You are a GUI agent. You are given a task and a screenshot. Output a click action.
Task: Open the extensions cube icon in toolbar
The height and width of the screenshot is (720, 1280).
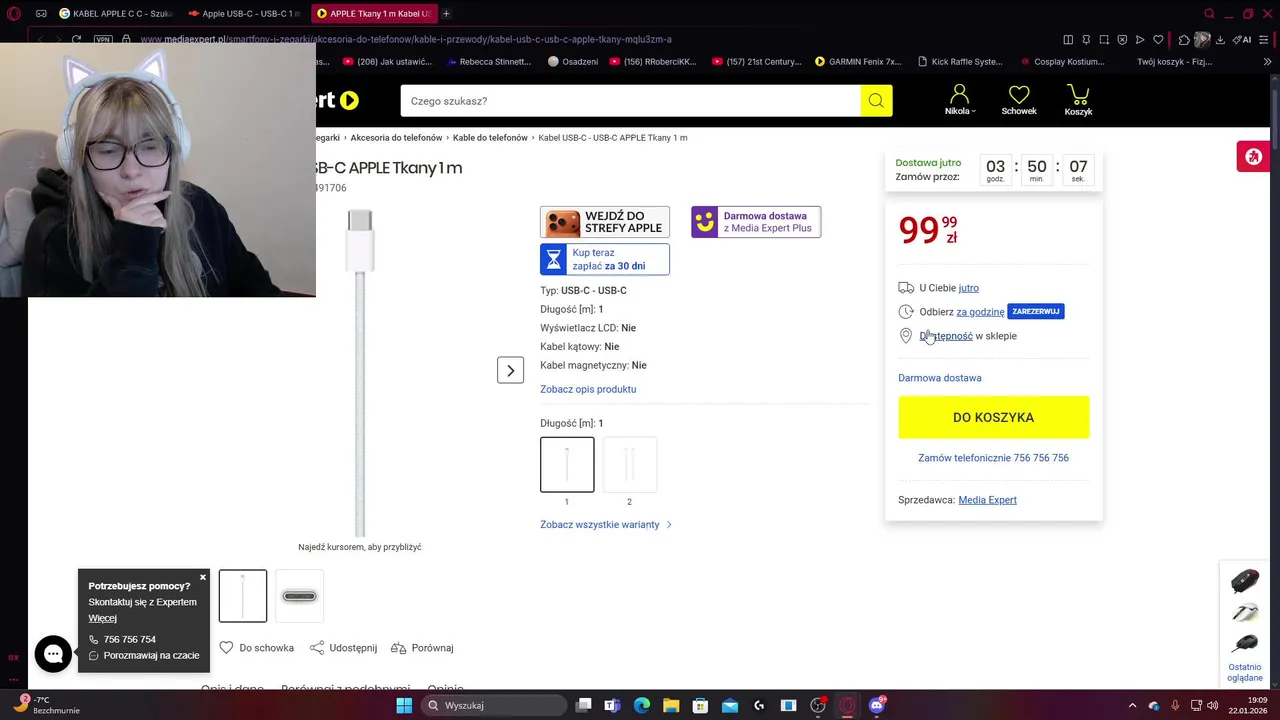pos(1184,40)
